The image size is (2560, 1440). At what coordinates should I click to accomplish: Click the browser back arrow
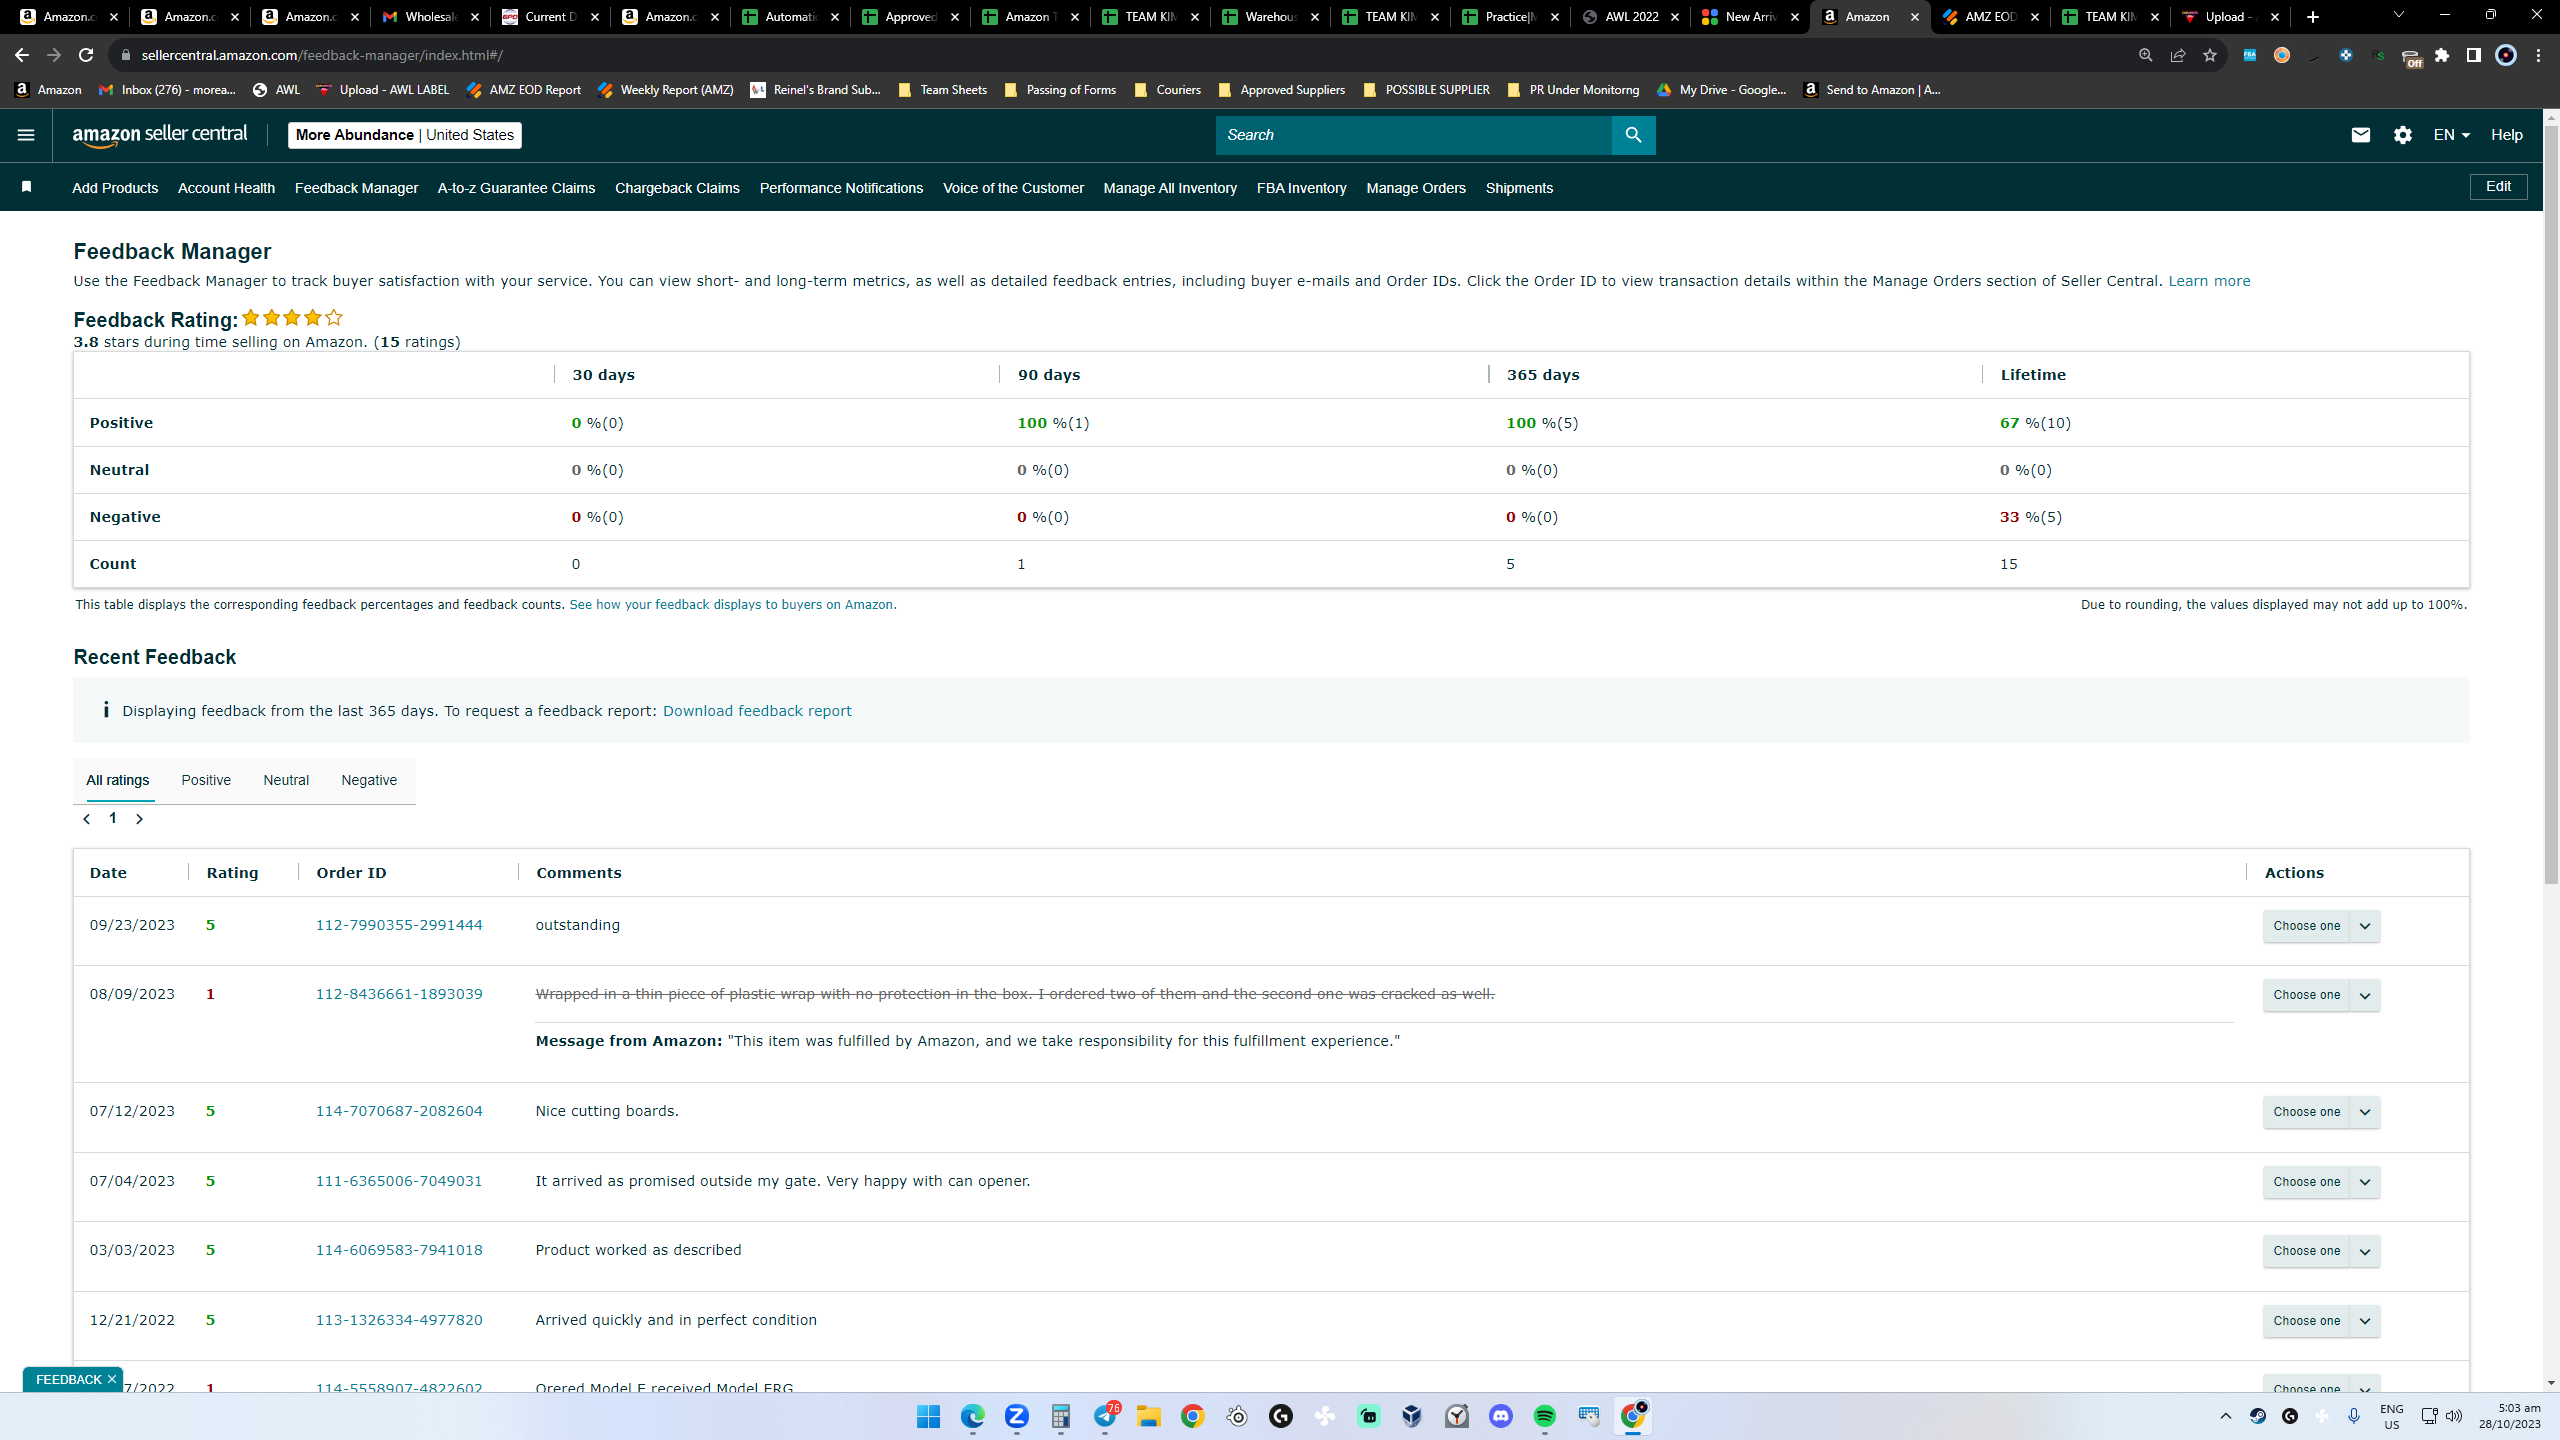tap(22, 55)
